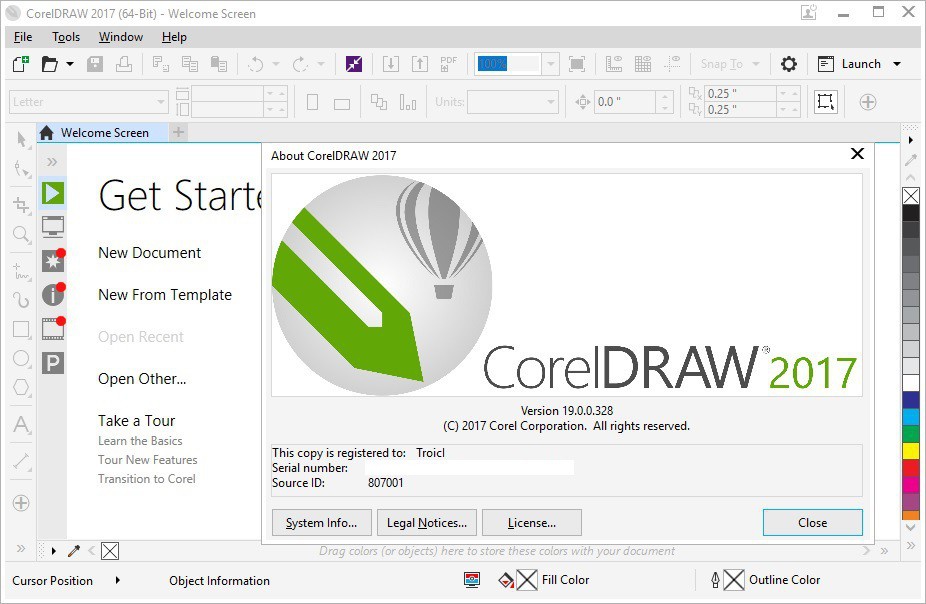
Task: Open the Window menu
Action: pos(121,37)
